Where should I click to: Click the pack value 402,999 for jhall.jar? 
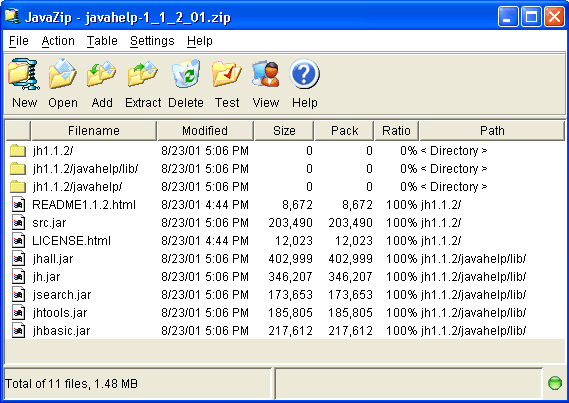click(x=351, y=259)
